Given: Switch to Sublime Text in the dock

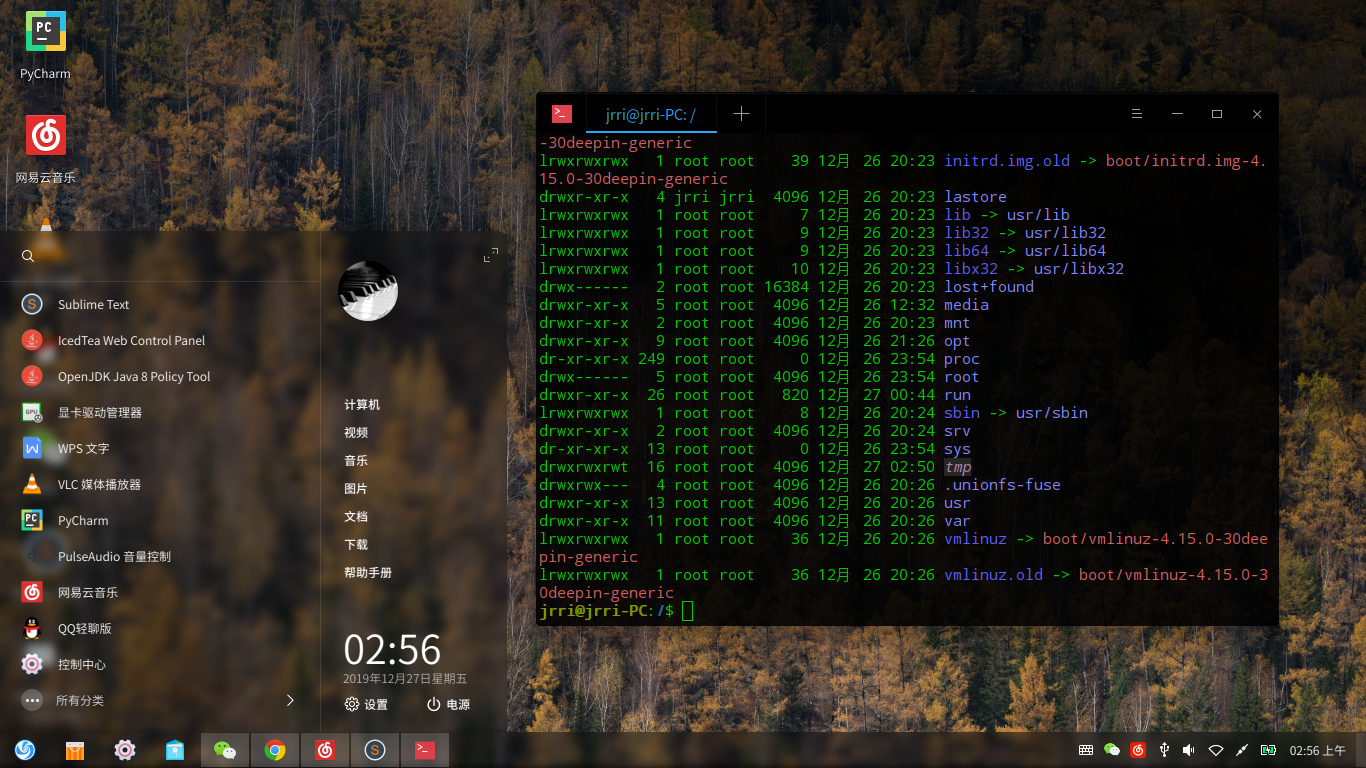Looking at the screenshot, I should click(375, 749).
